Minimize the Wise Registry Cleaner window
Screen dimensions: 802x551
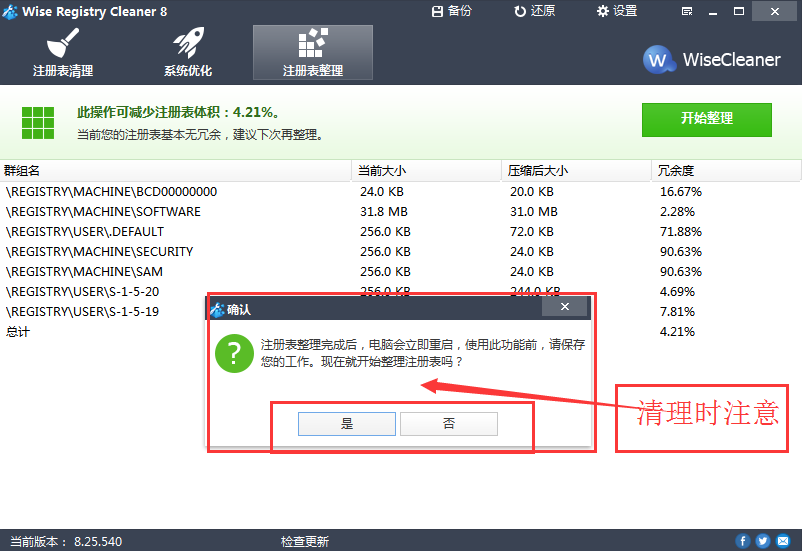712,11
